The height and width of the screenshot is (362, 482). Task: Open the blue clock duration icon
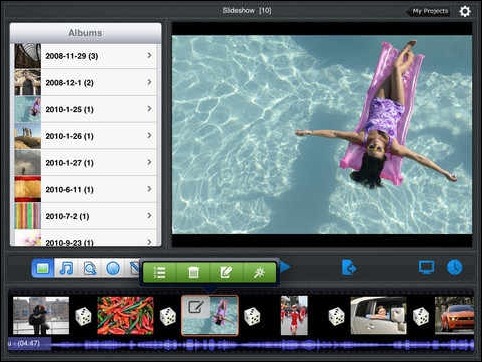454,267
